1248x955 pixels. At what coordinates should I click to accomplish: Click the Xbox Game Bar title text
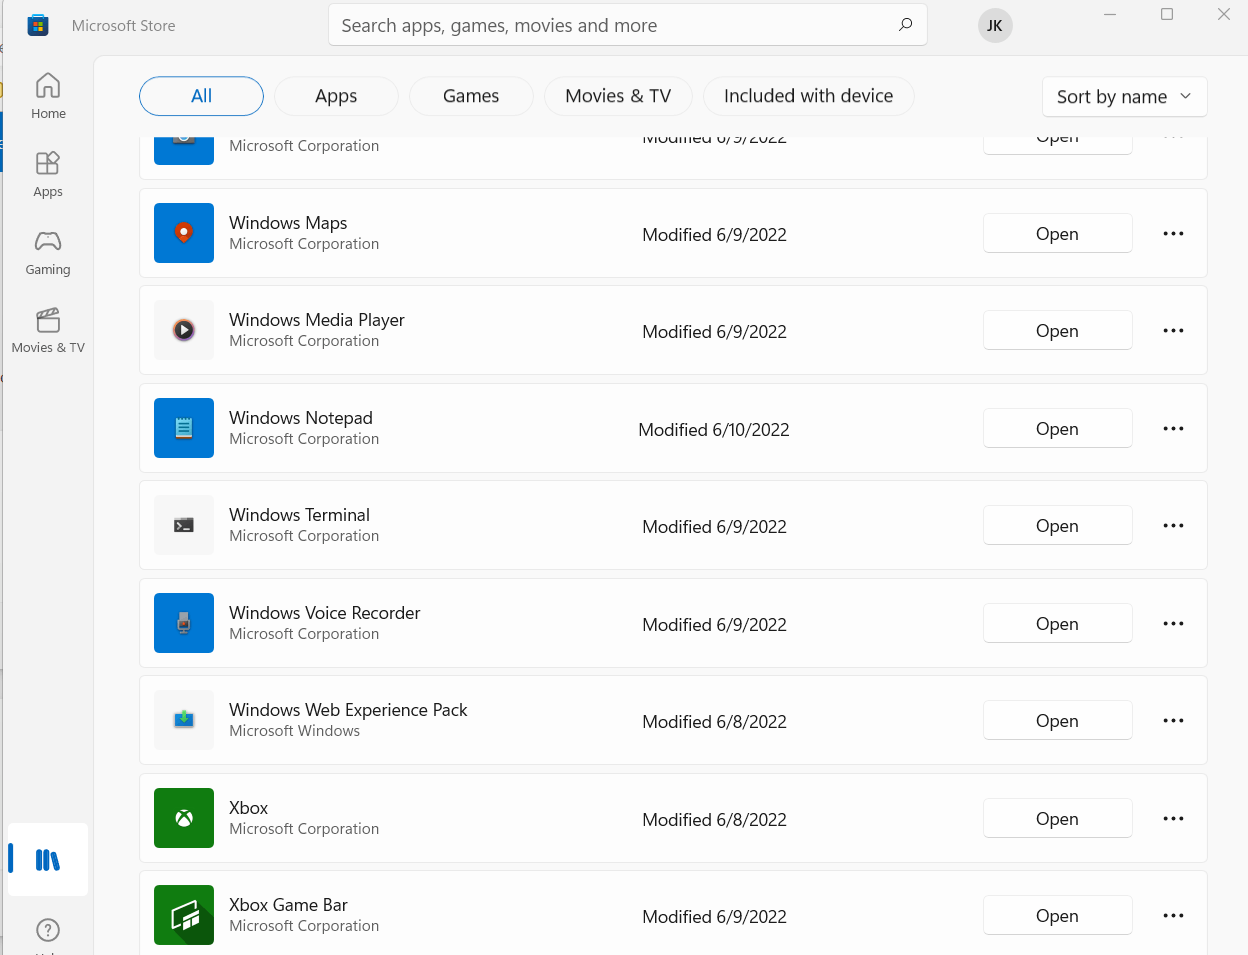288,904
